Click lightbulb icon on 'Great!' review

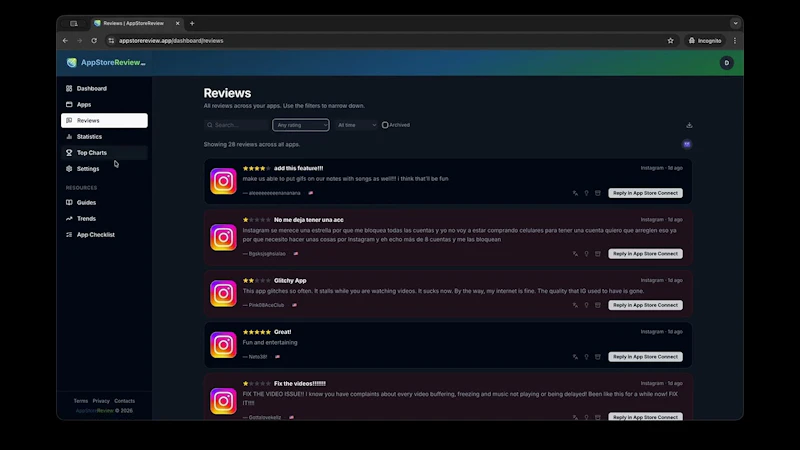point(586,357)
